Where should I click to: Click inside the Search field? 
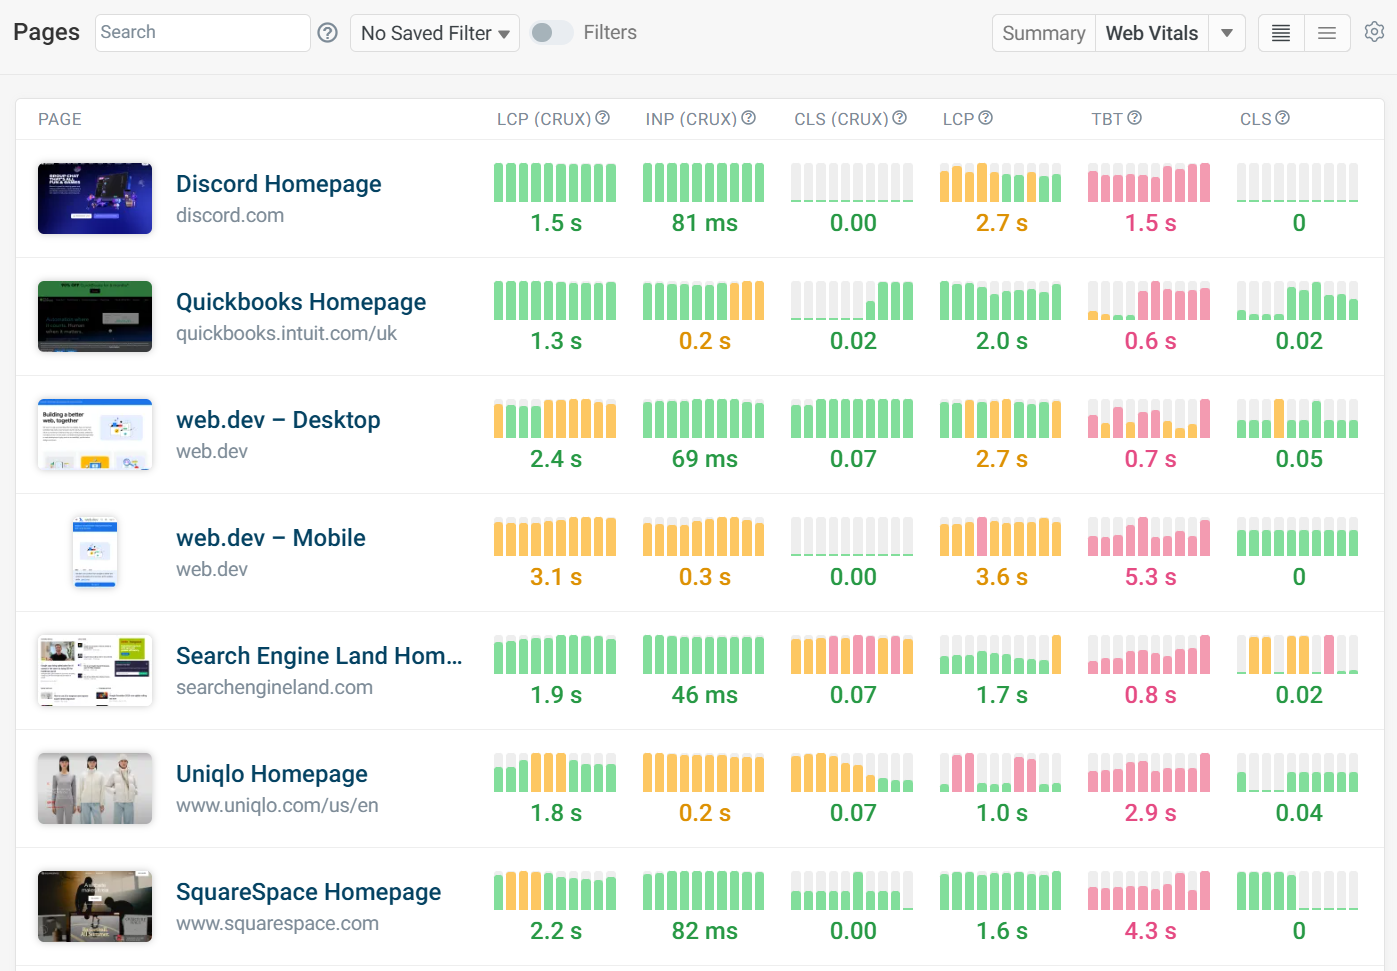pyautogui.click(x=200, y=32)
